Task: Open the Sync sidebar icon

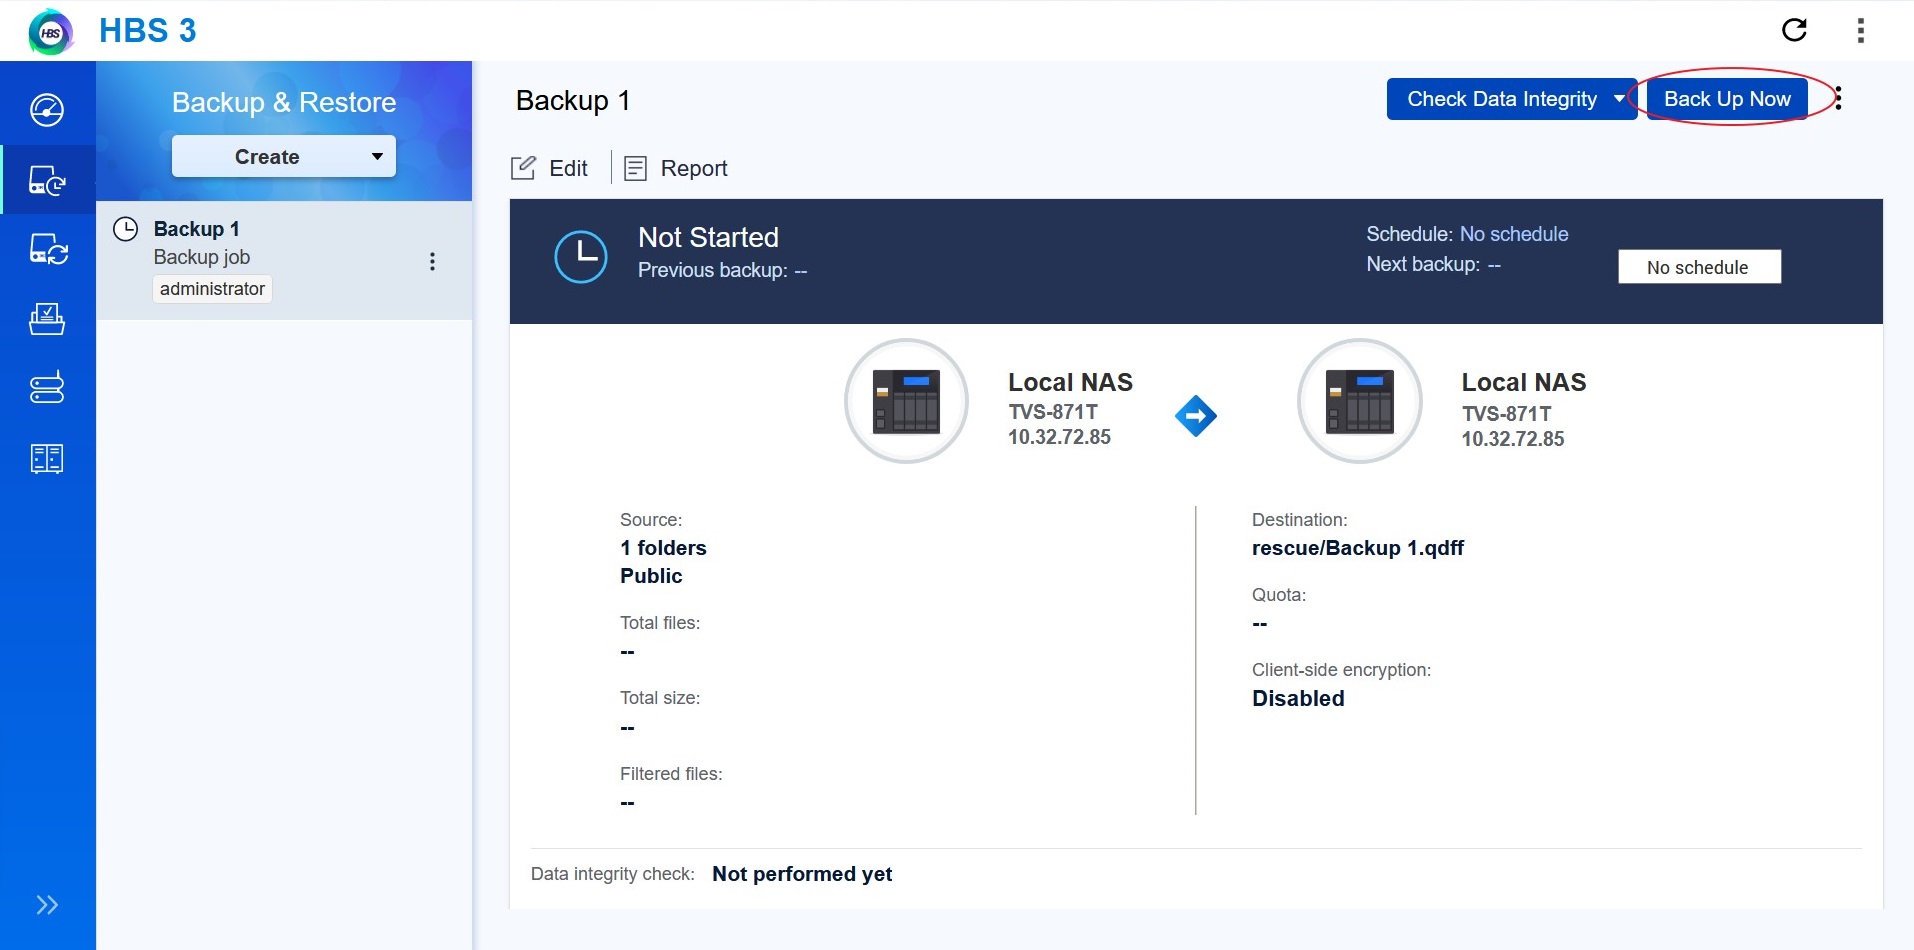Action: 47,249
